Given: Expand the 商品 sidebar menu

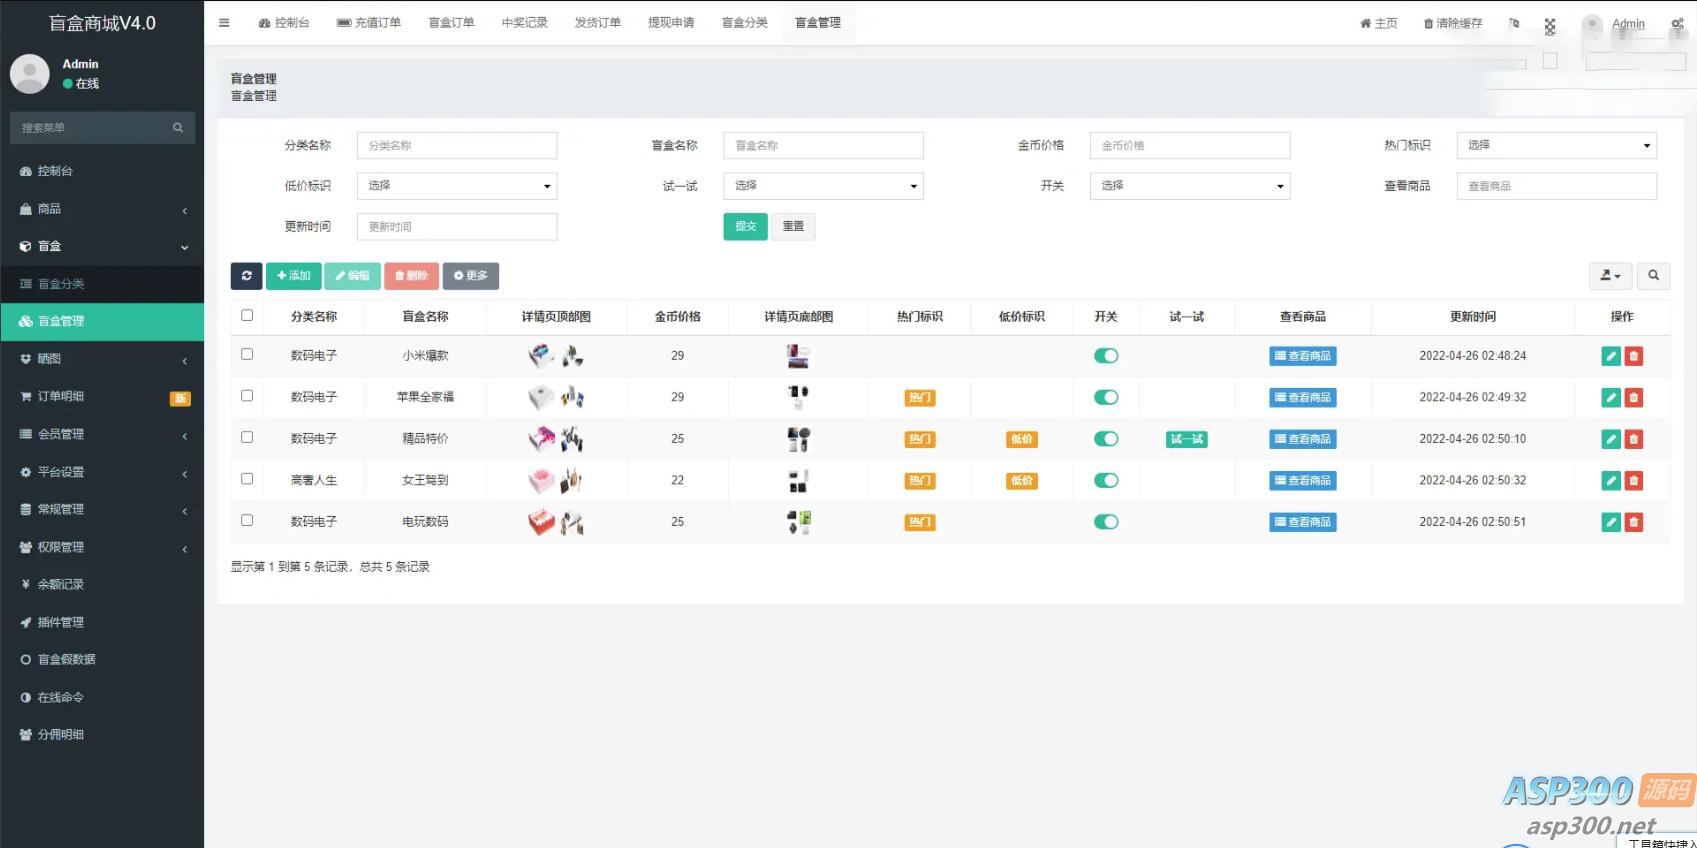Looking at the screenshot, I should click(102, 209).
